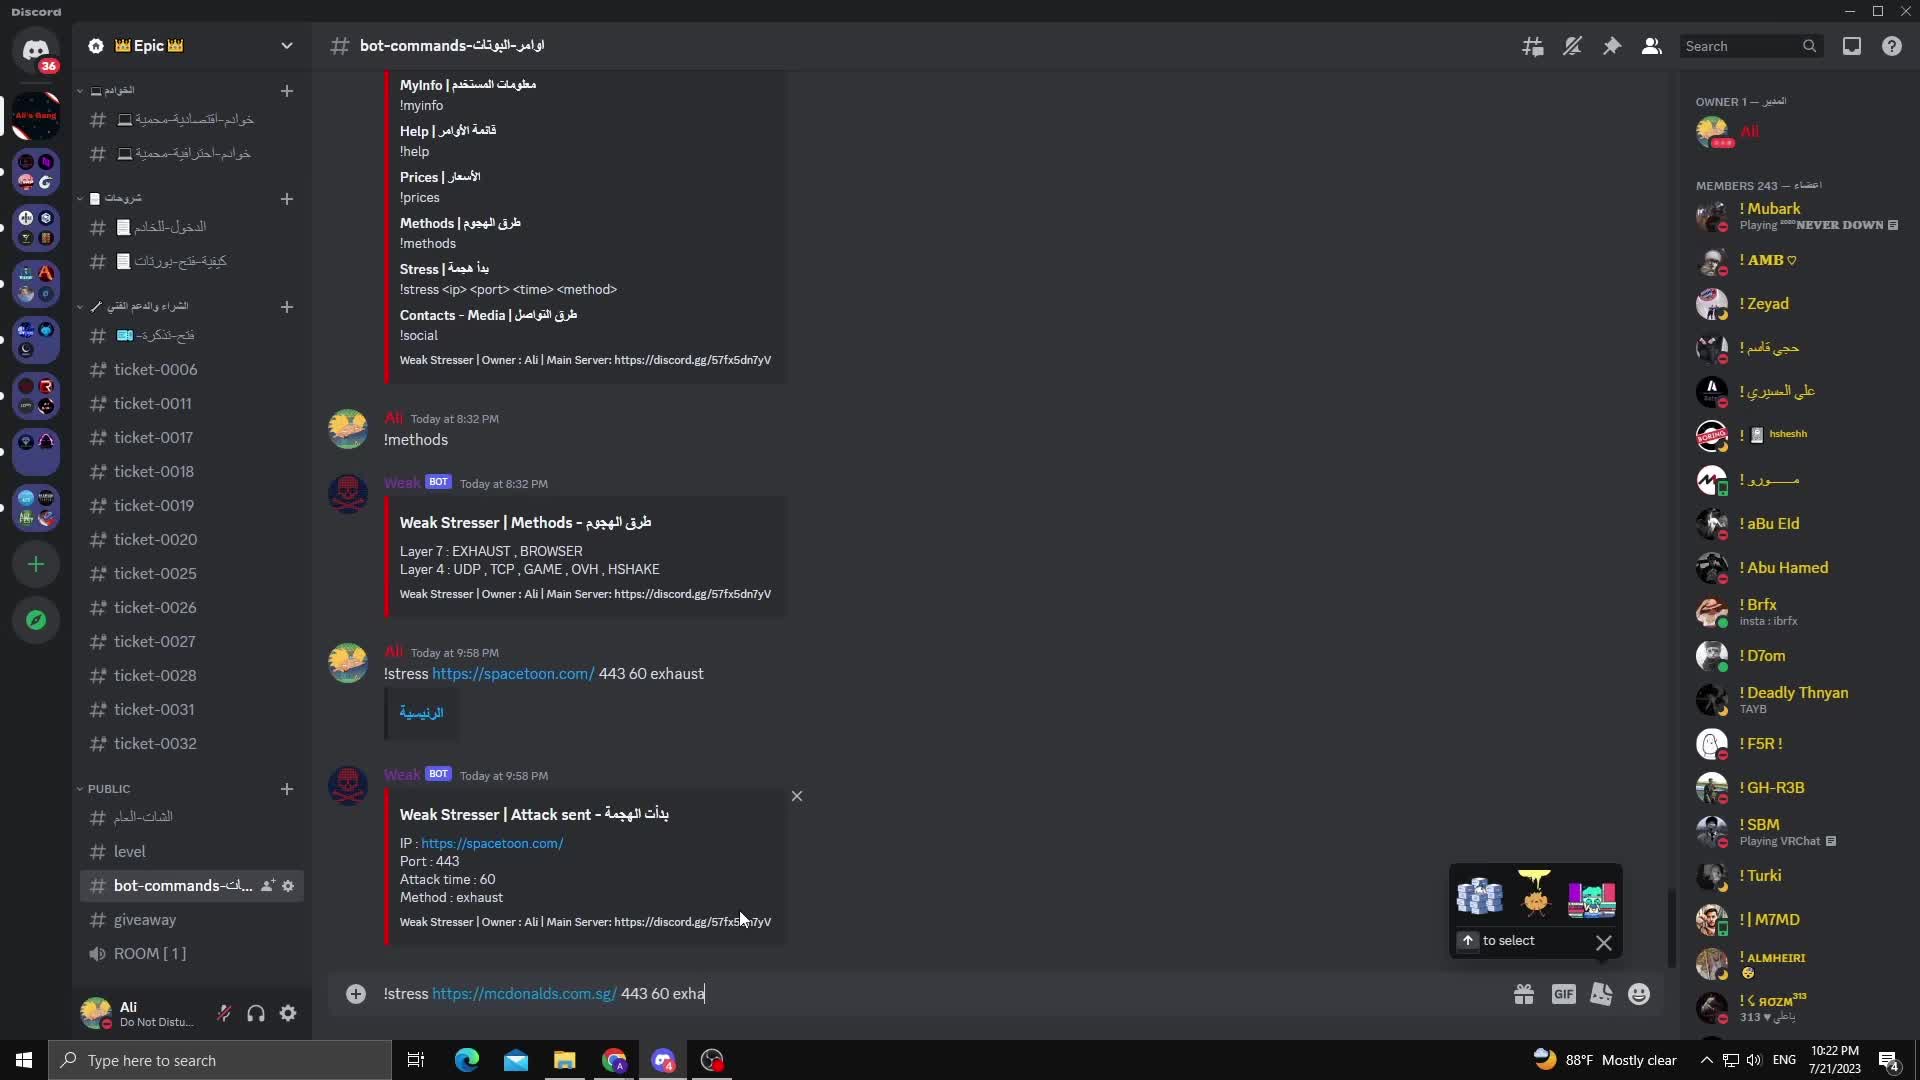Image resolution: width=1920 pixels, height=1080 pixels.
Task: Toggle microphone mute in user panel
Action: 224,1013
